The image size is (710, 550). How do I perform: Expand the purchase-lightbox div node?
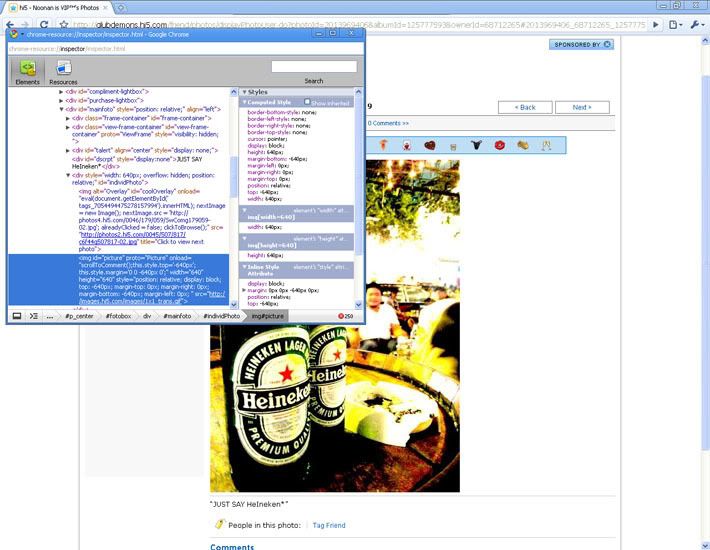coord(61,100)
